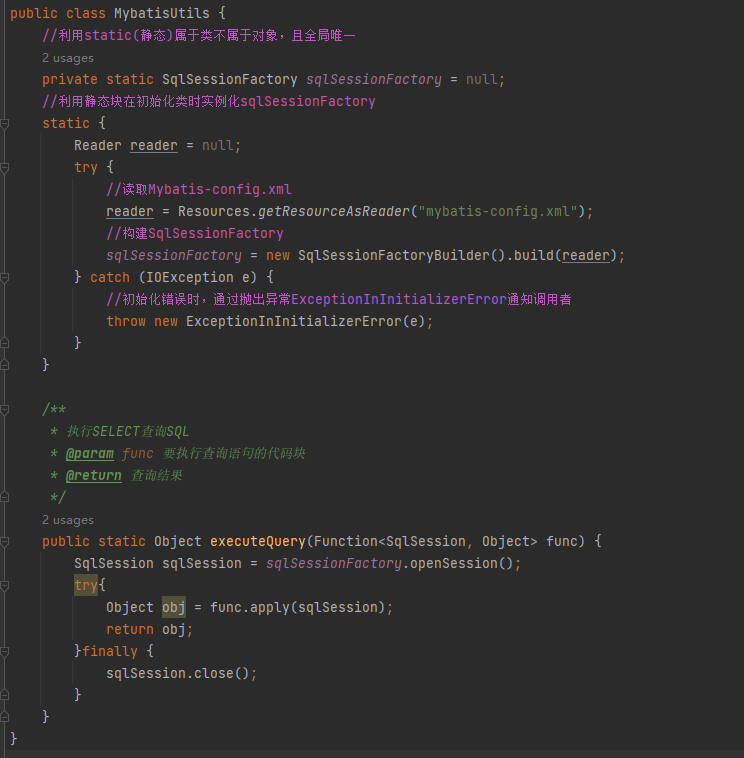This screenshot has width=744, height=758.
Task: Open '2 usages' hint above executeQuery method
Action: point(67,520)
